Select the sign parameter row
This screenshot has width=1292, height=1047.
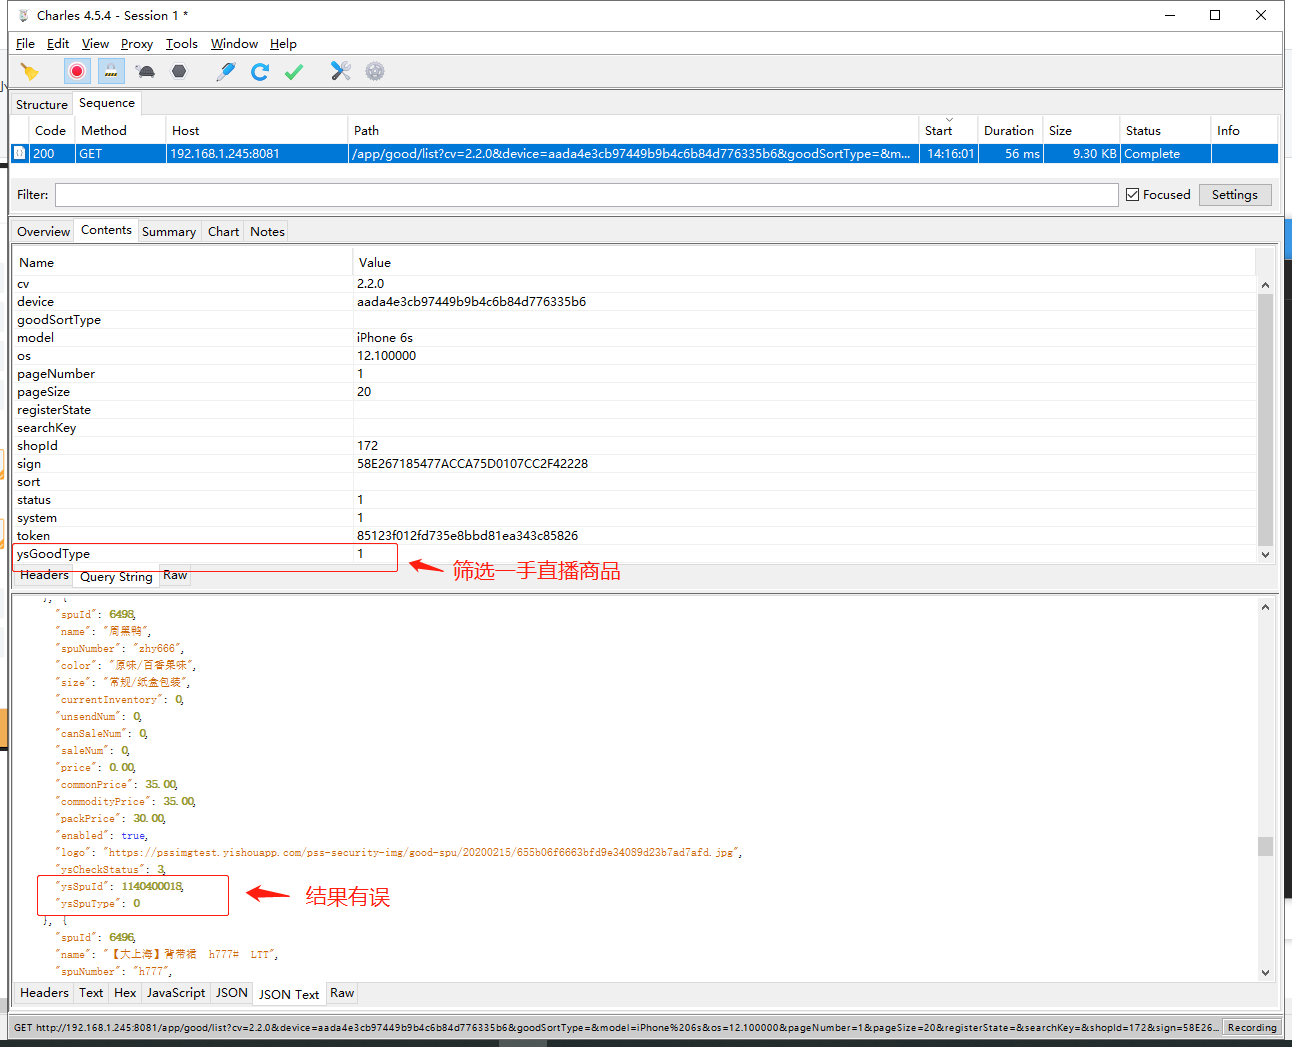point(634,464)
